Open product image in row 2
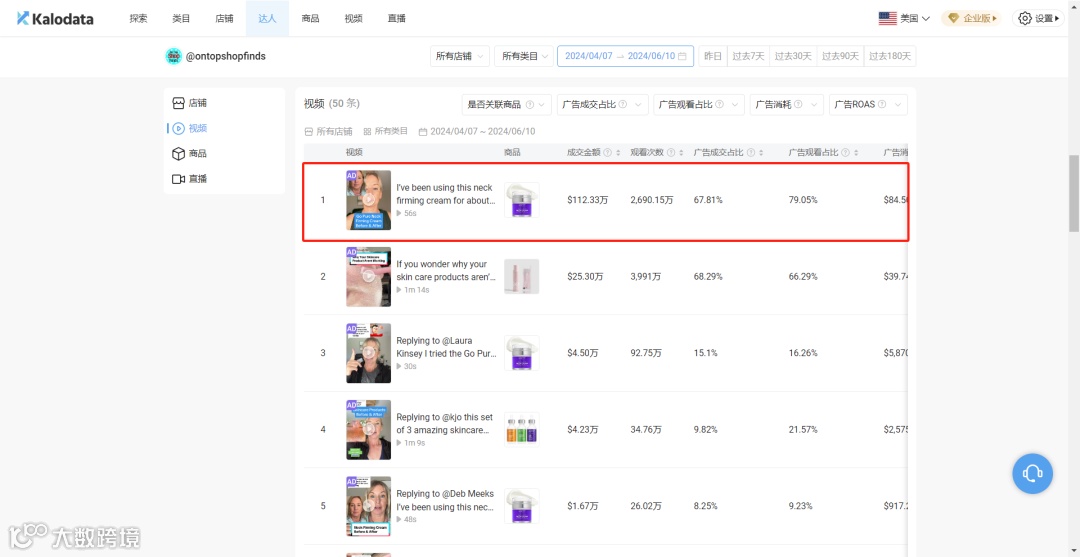The image size is (1080, 557). pos(521,277)
